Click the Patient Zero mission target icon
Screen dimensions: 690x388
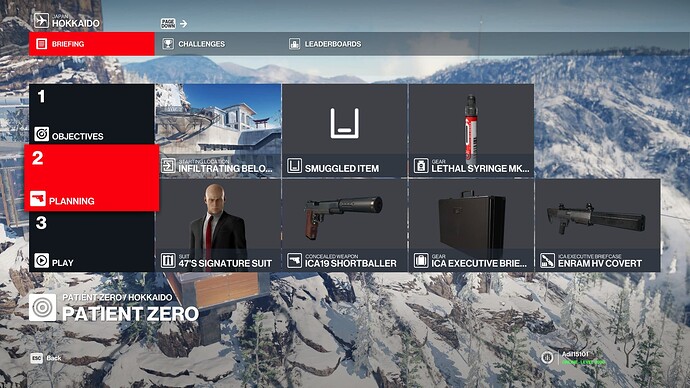pyautogui.click(x=43, y=307)
